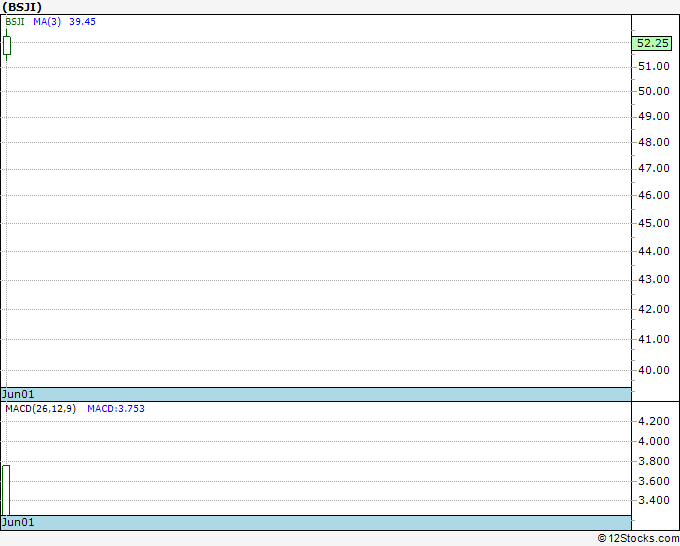
Task: Click the Jun01 label under MACD panel
Action: [18, 522]
